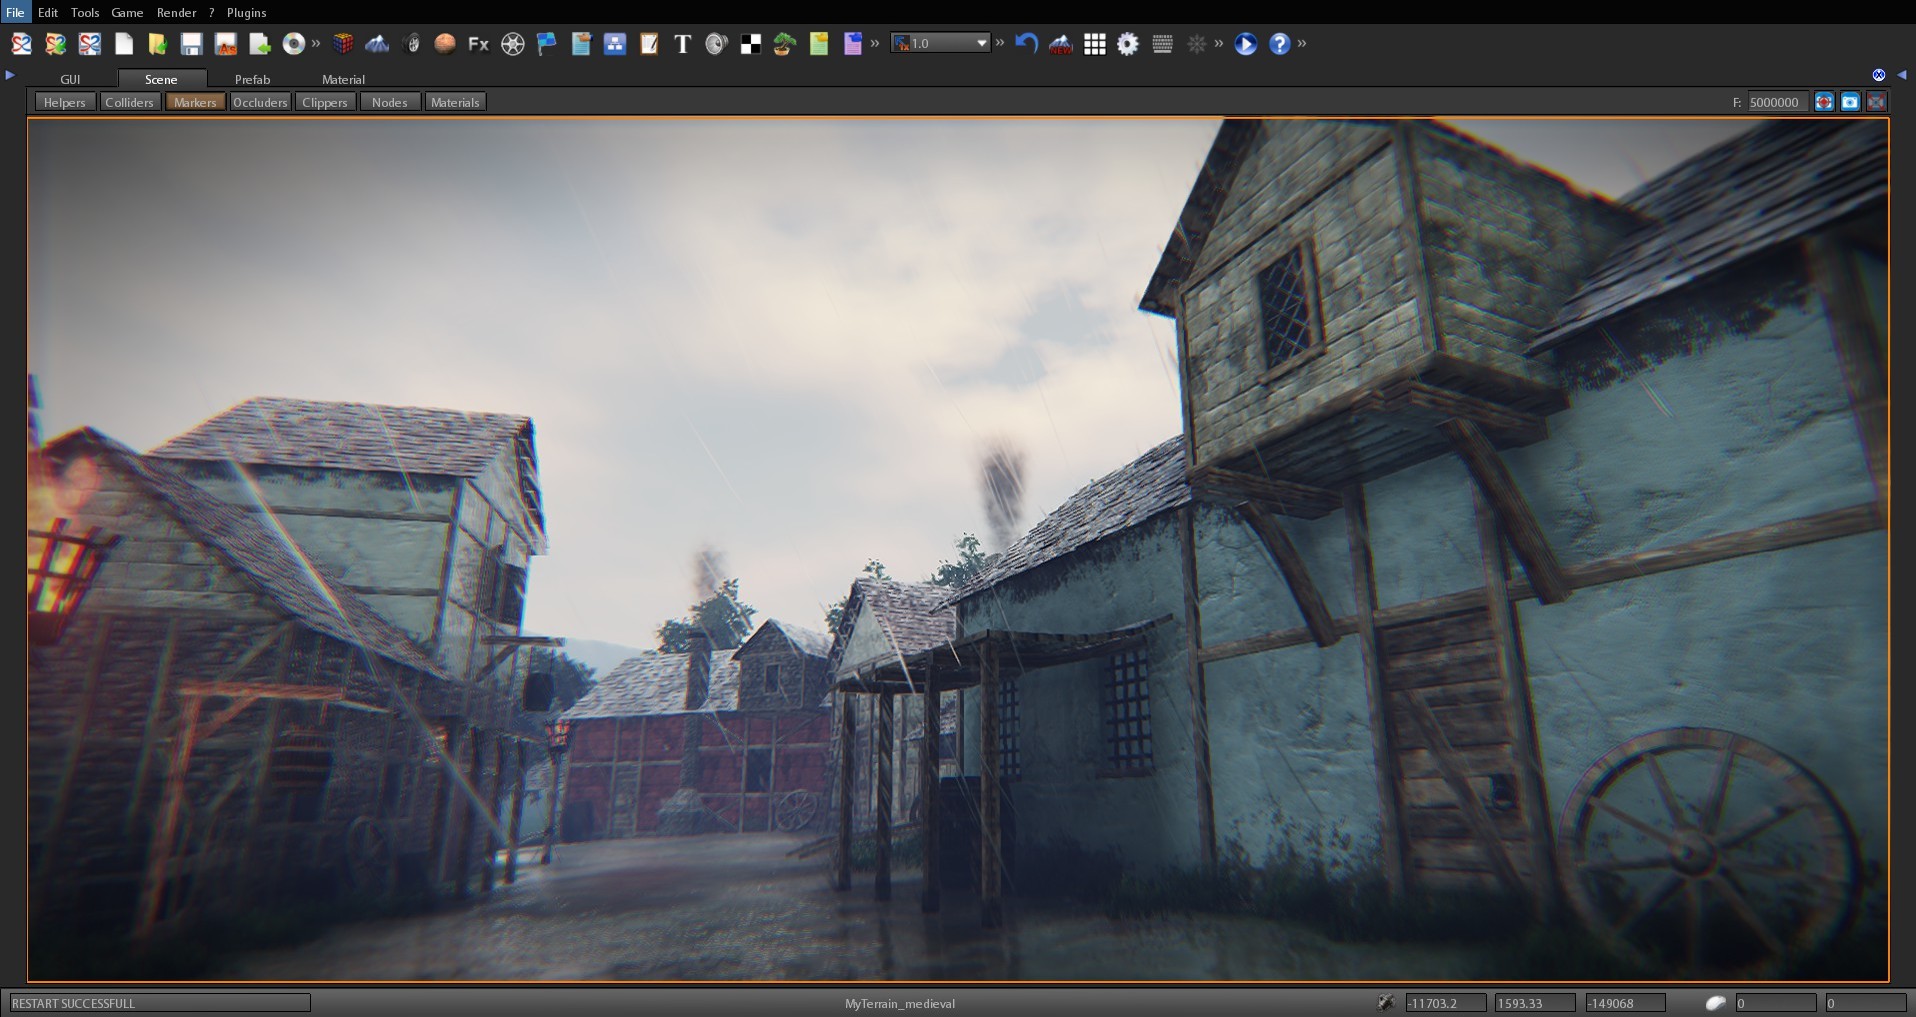Viewport: 1916px width, 1017px height.
Task: Show the Nodes panel button
Action: click(389, 101)
